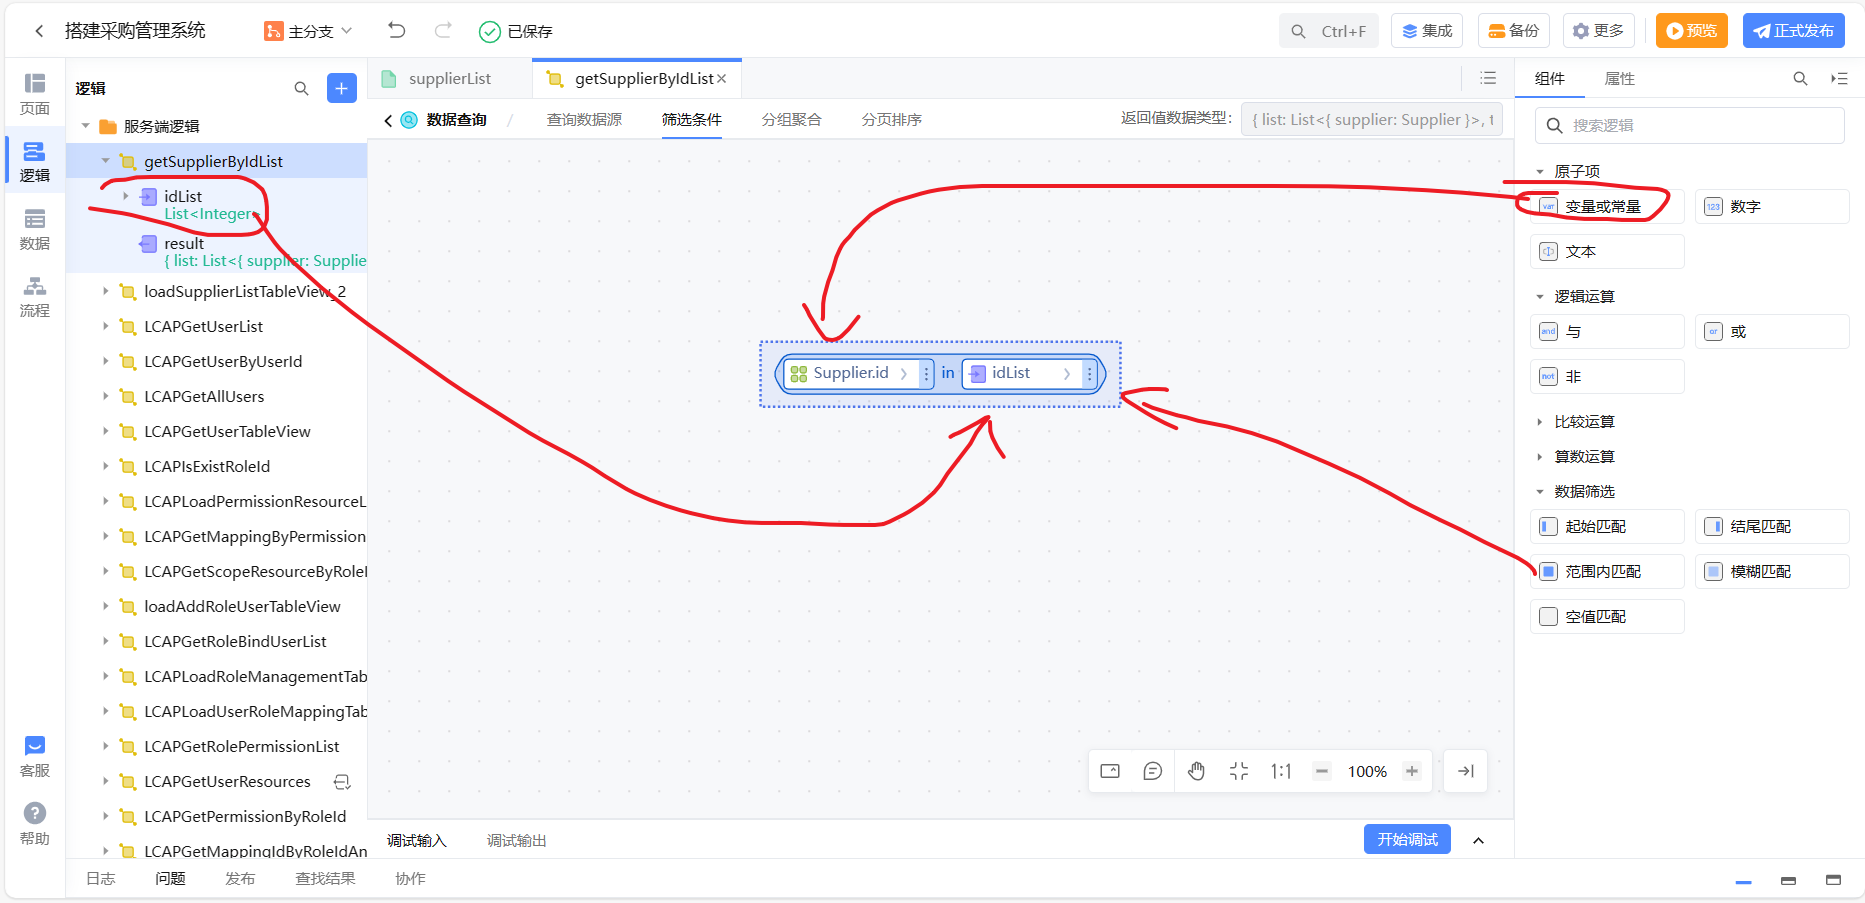
Task: Search the component panel with the magnifier icon
Action: tap(1800, 78)
